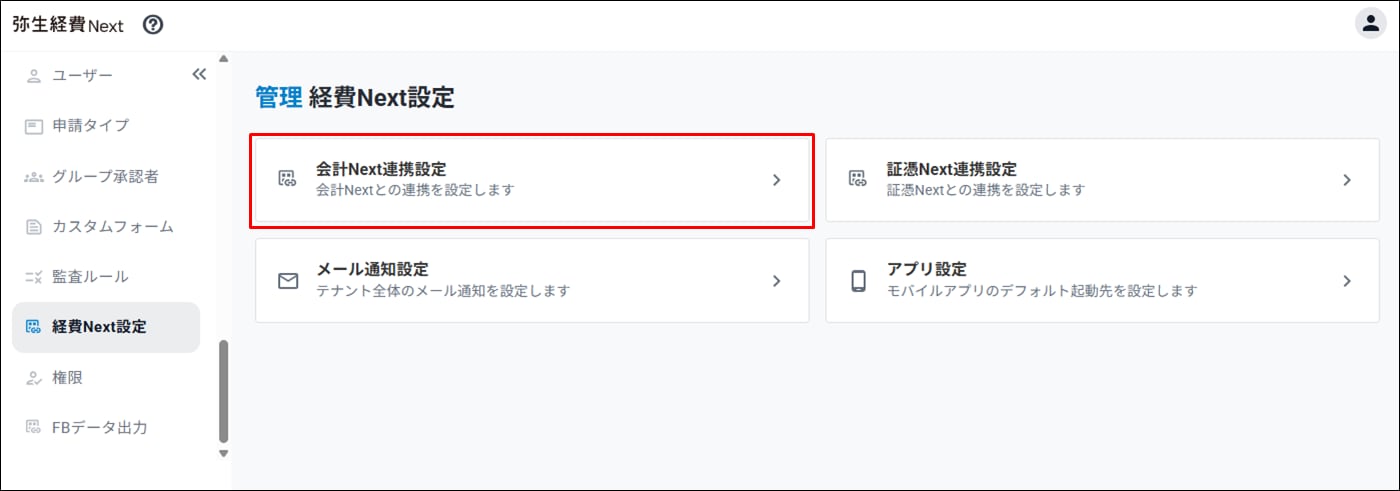This screenshot has height=491, width=1400.
Task: Expand 会計Next連携設定 using its chevron arrow
Action: [776, 180]
